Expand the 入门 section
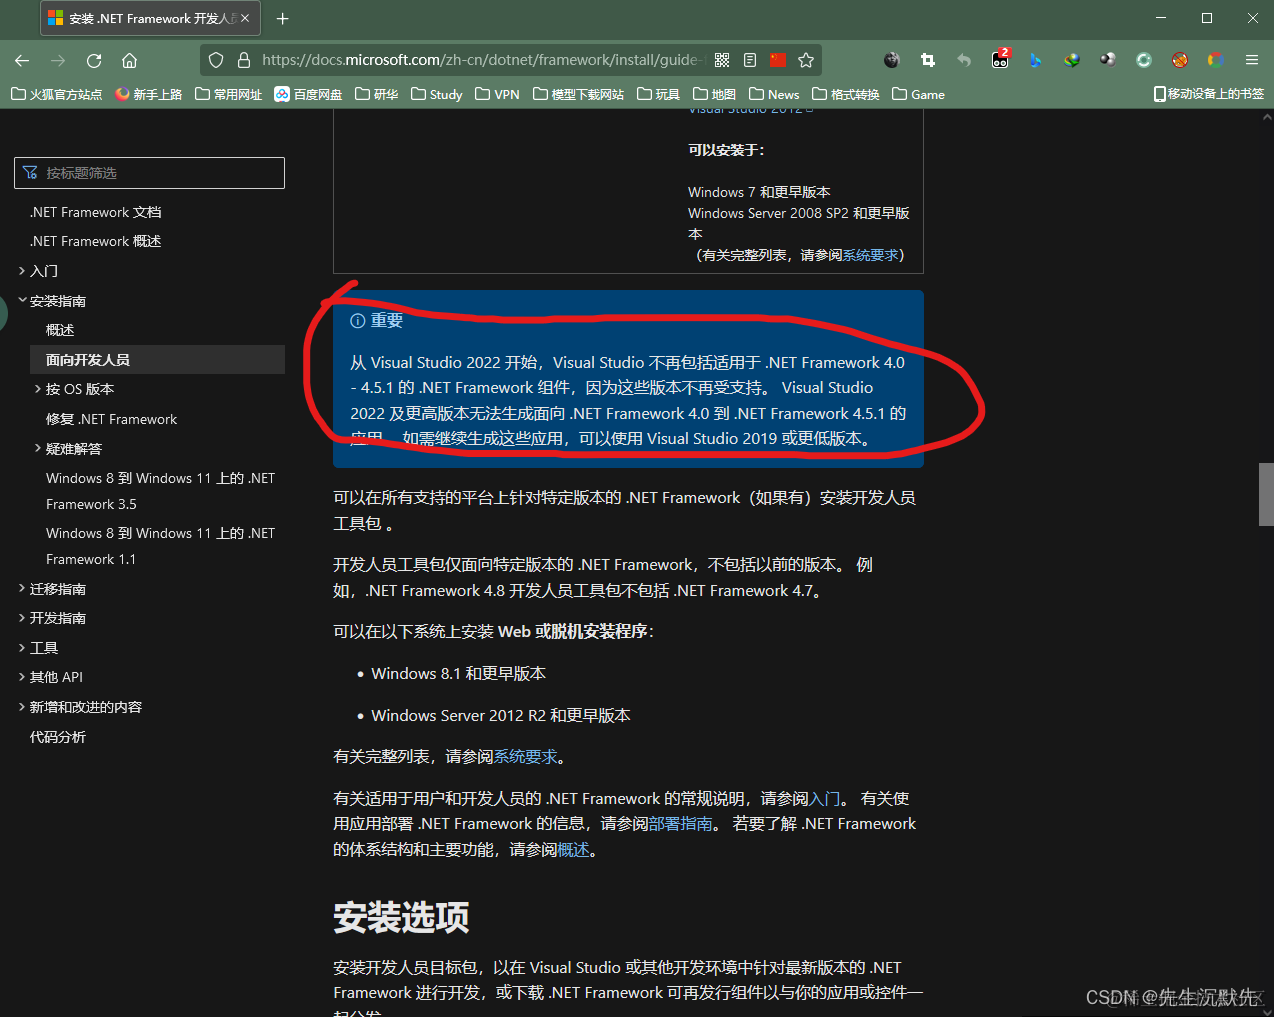 (22, 271)
